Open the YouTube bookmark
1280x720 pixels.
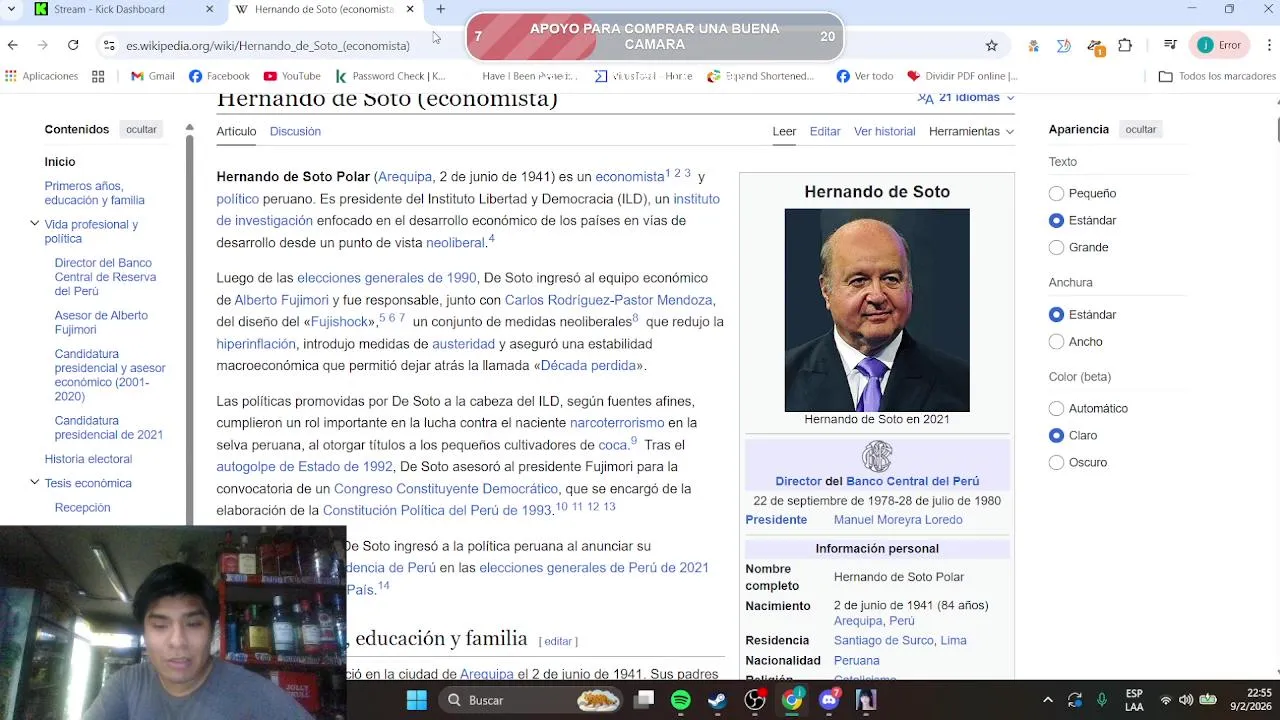[x=292, y=76]
